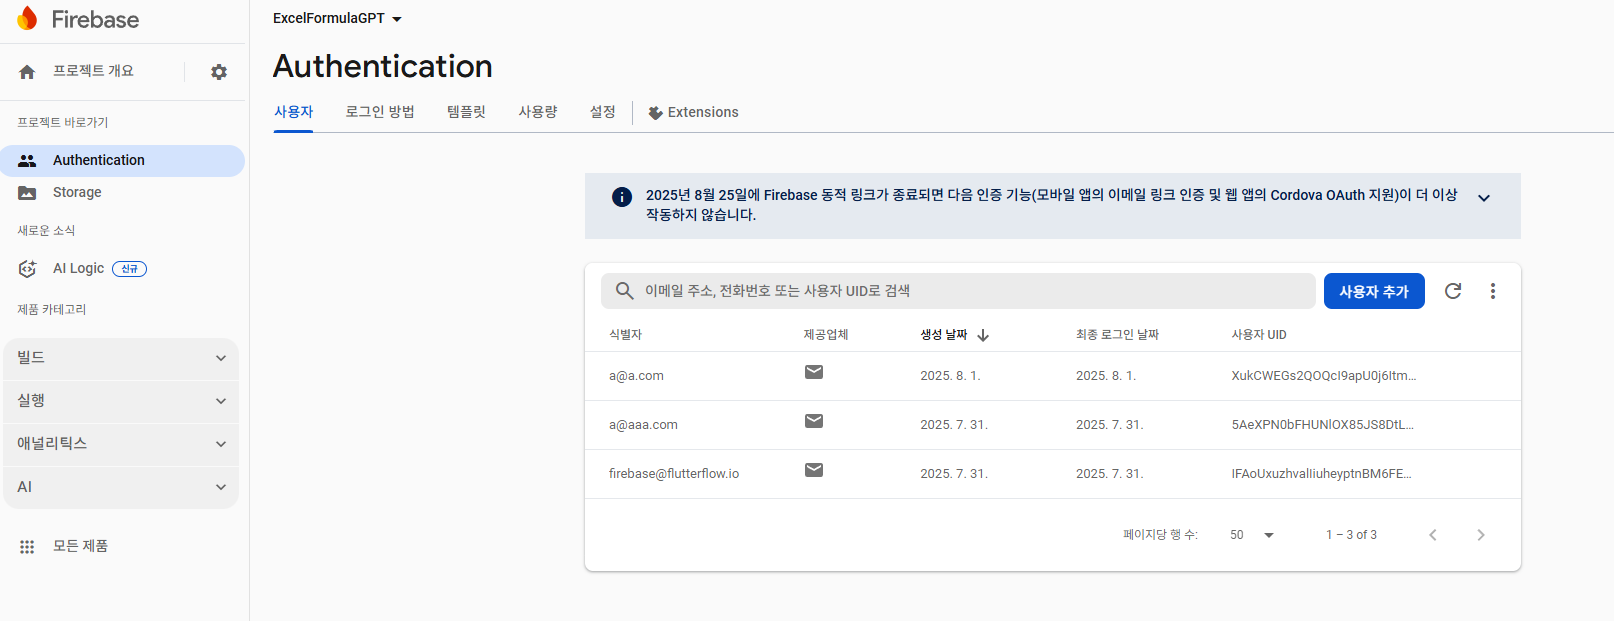Viewport: 1614px width, 621px height.
Task: Expand the 빌드 category
Action: coord(121,358)
